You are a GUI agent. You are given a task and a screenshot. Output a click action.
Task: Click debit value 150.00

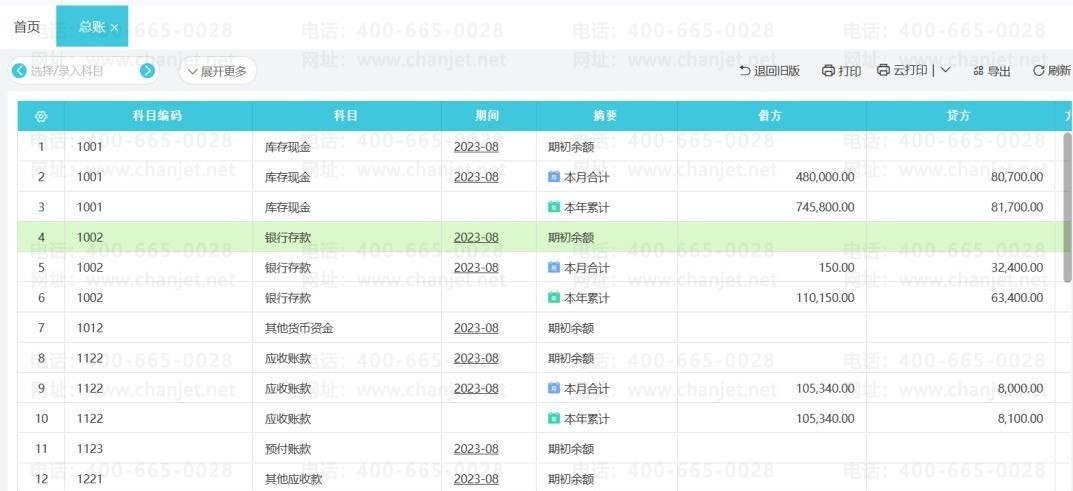point(837,267)
